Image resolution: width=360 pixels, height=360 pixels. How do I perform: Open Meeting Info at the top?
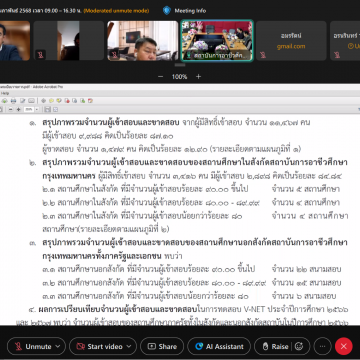click(184, 11)
